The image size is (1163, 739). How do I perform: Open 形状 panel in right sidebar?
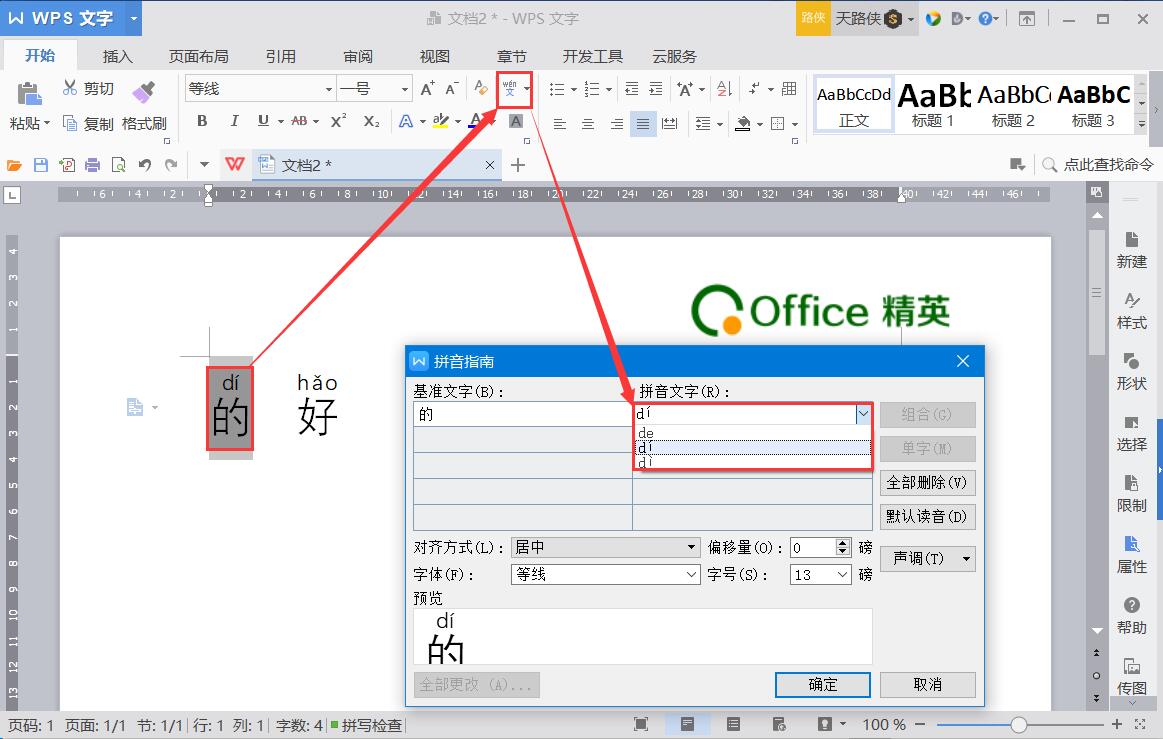point(1131,372)
